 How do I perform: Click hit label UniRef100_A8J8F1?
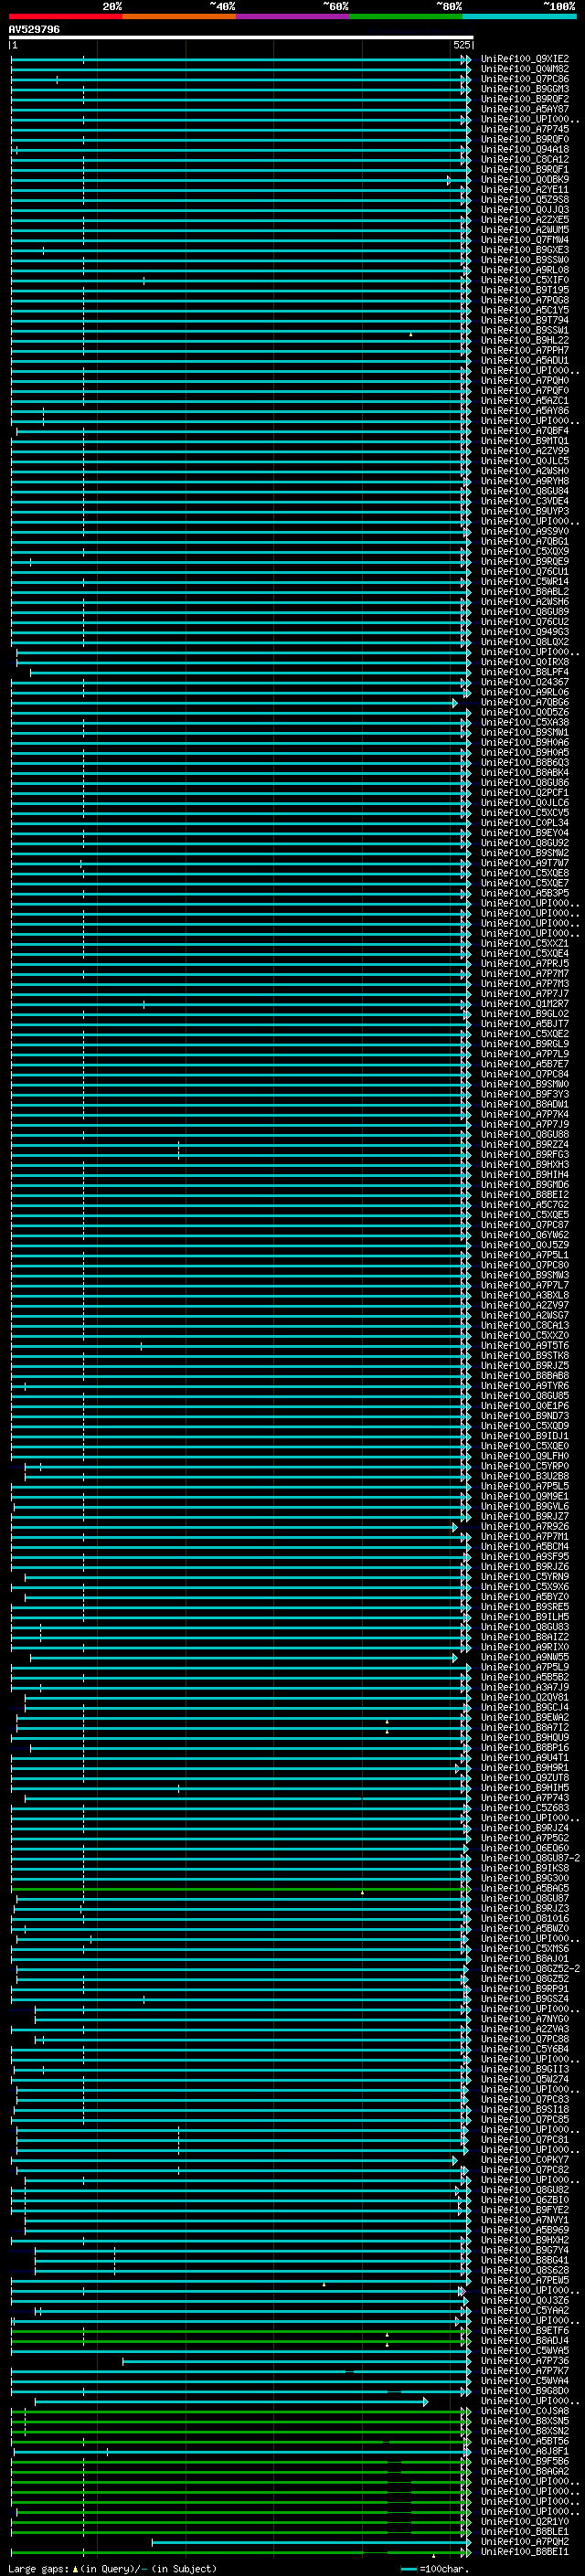pyautogui.click(x=525, y=2451)
